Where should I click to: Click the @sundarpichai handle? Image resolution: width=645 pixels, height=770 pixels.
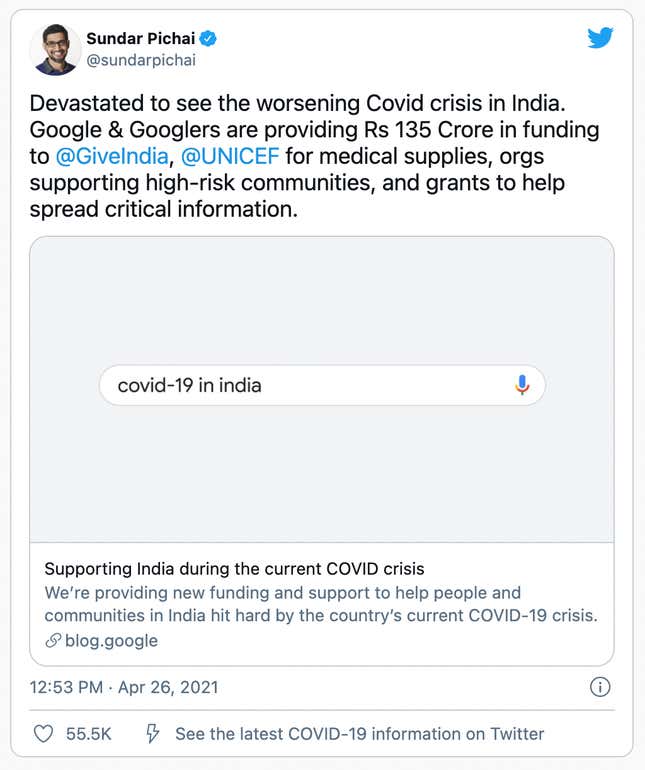(x=141, y=60)
